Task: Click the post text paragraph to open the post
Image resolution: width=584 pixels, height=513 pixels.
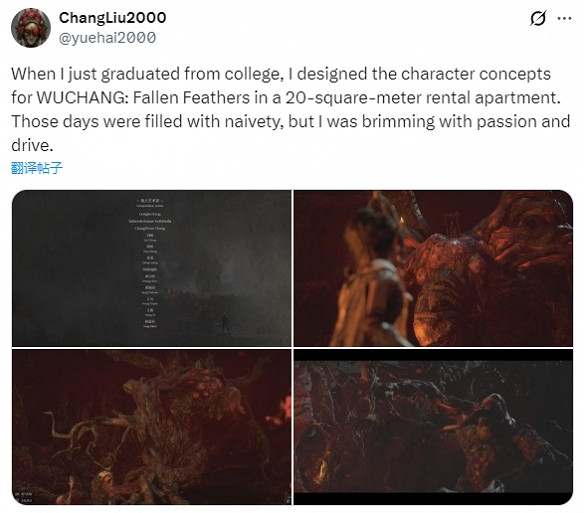Action: coord(291,109)
